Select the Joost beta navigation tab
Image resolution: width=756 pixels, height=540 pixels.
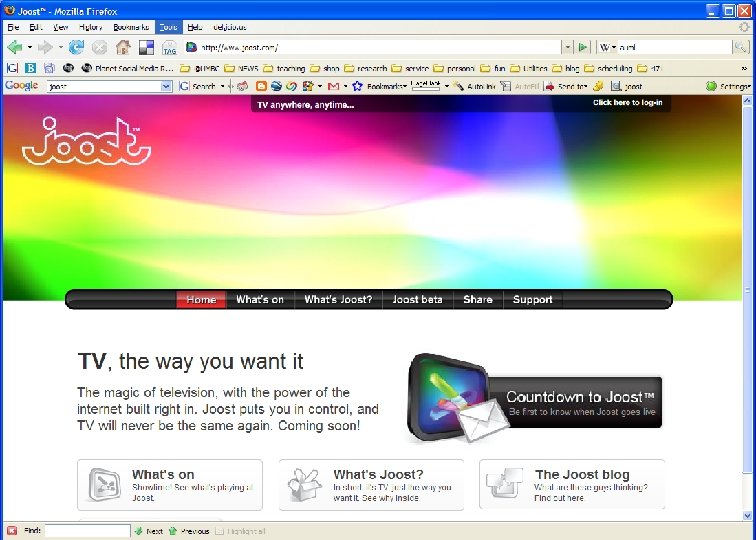coord(417,299)
